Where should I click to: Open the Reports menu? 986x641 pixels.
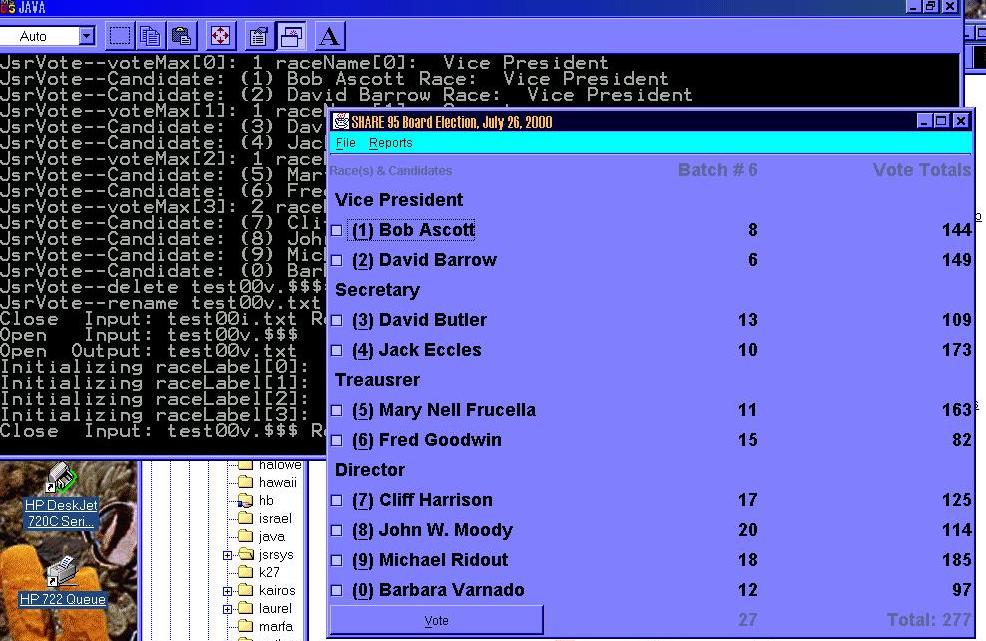[390, 143]
